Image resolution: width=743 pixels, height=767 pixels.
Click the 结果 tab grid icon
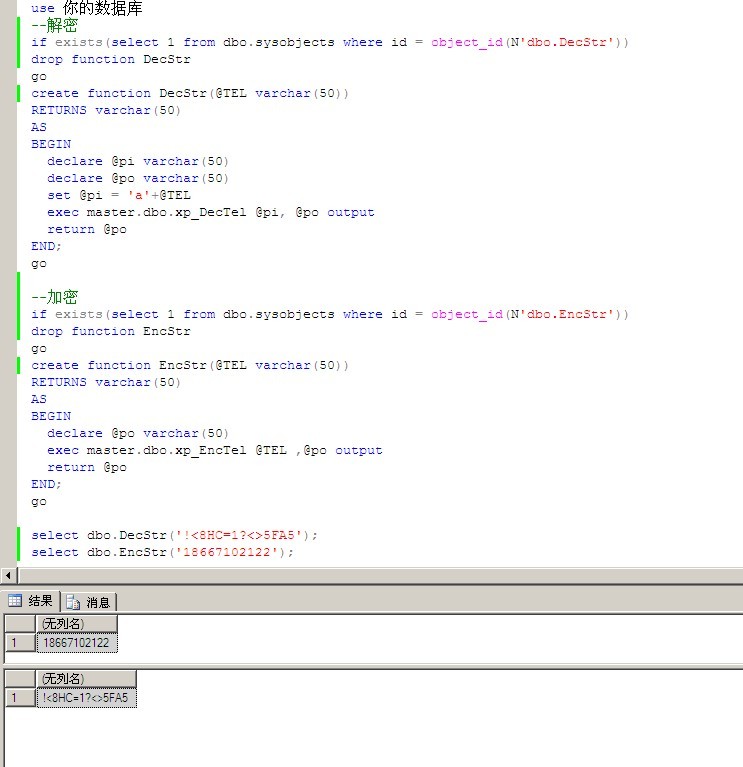(15, 600)
